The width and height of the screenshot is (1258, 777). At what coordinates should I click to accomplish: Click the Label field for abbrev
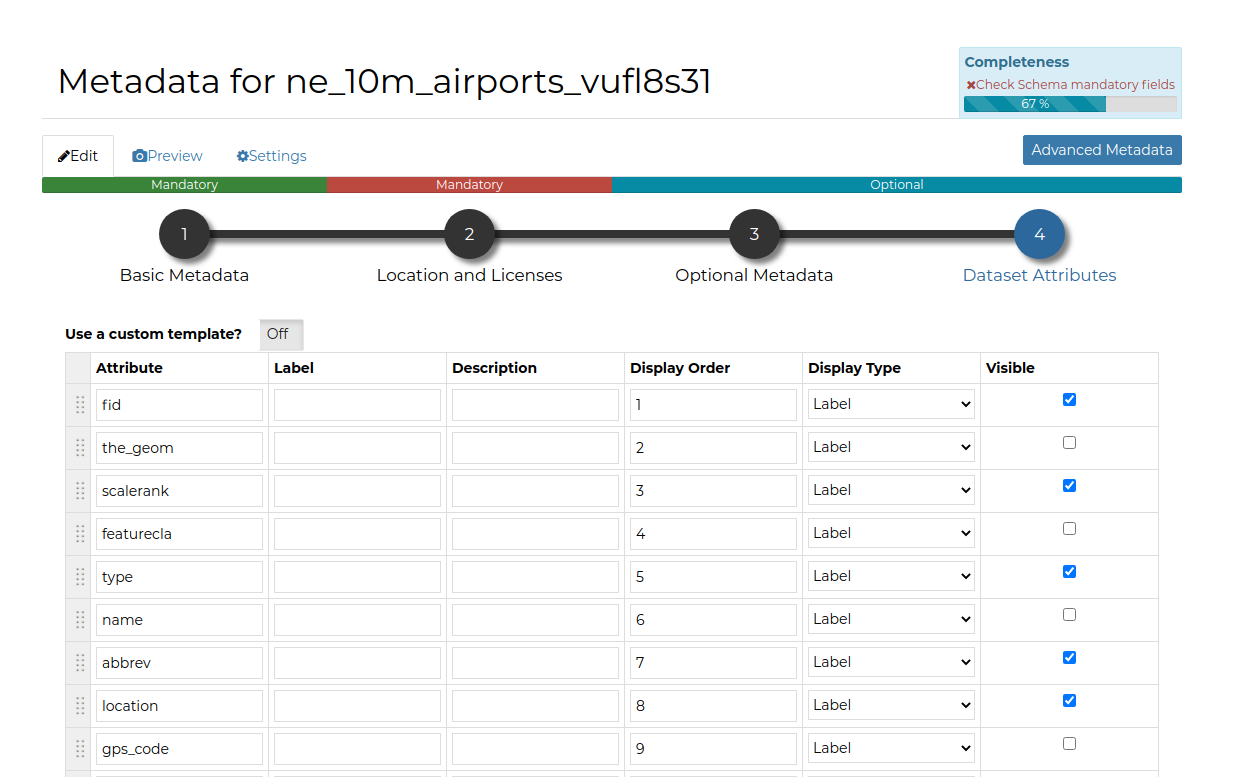point(357,662)
